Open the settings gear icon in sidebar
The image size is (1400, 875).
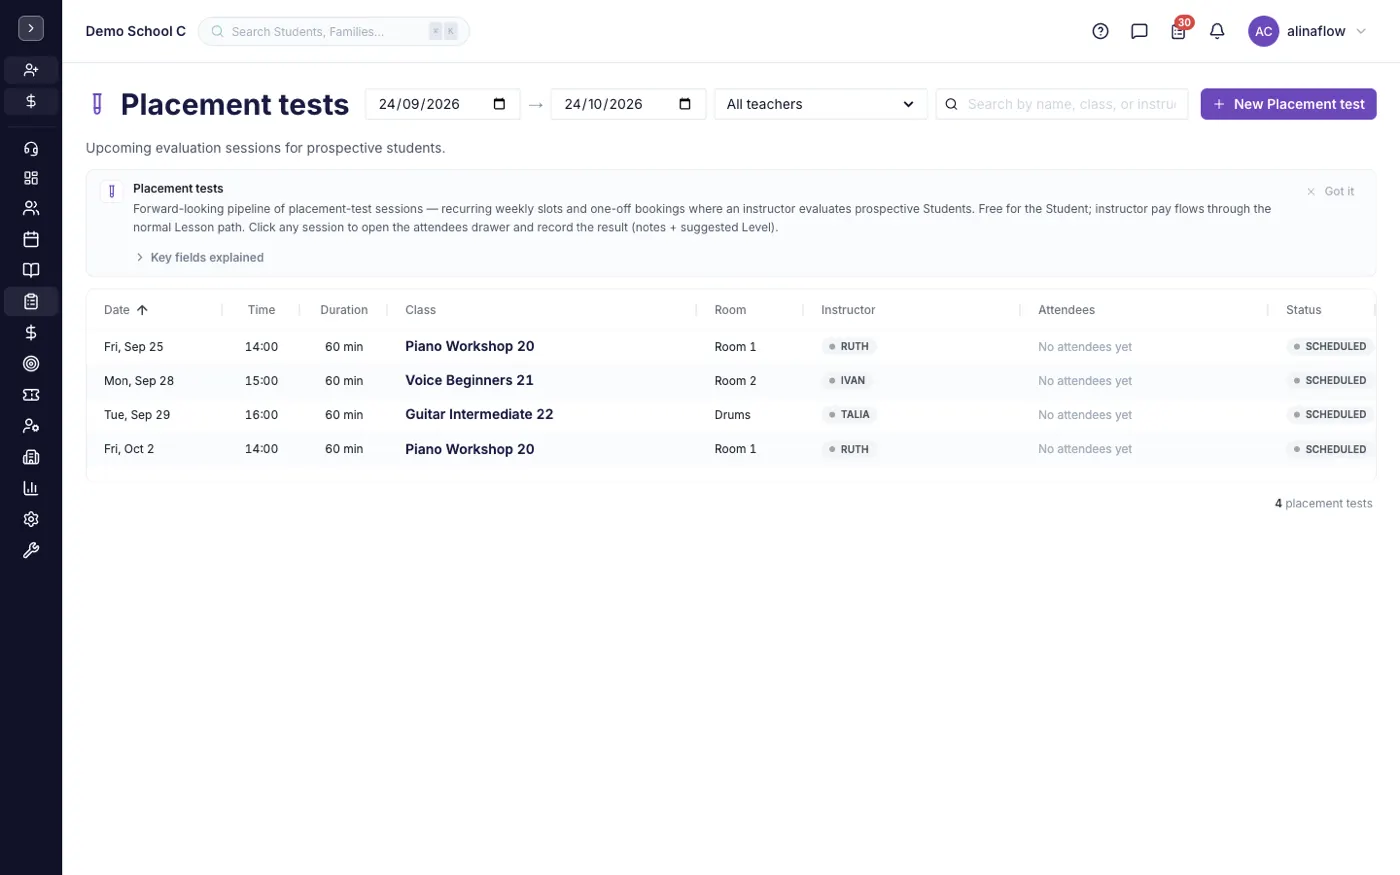coord(31,519)
